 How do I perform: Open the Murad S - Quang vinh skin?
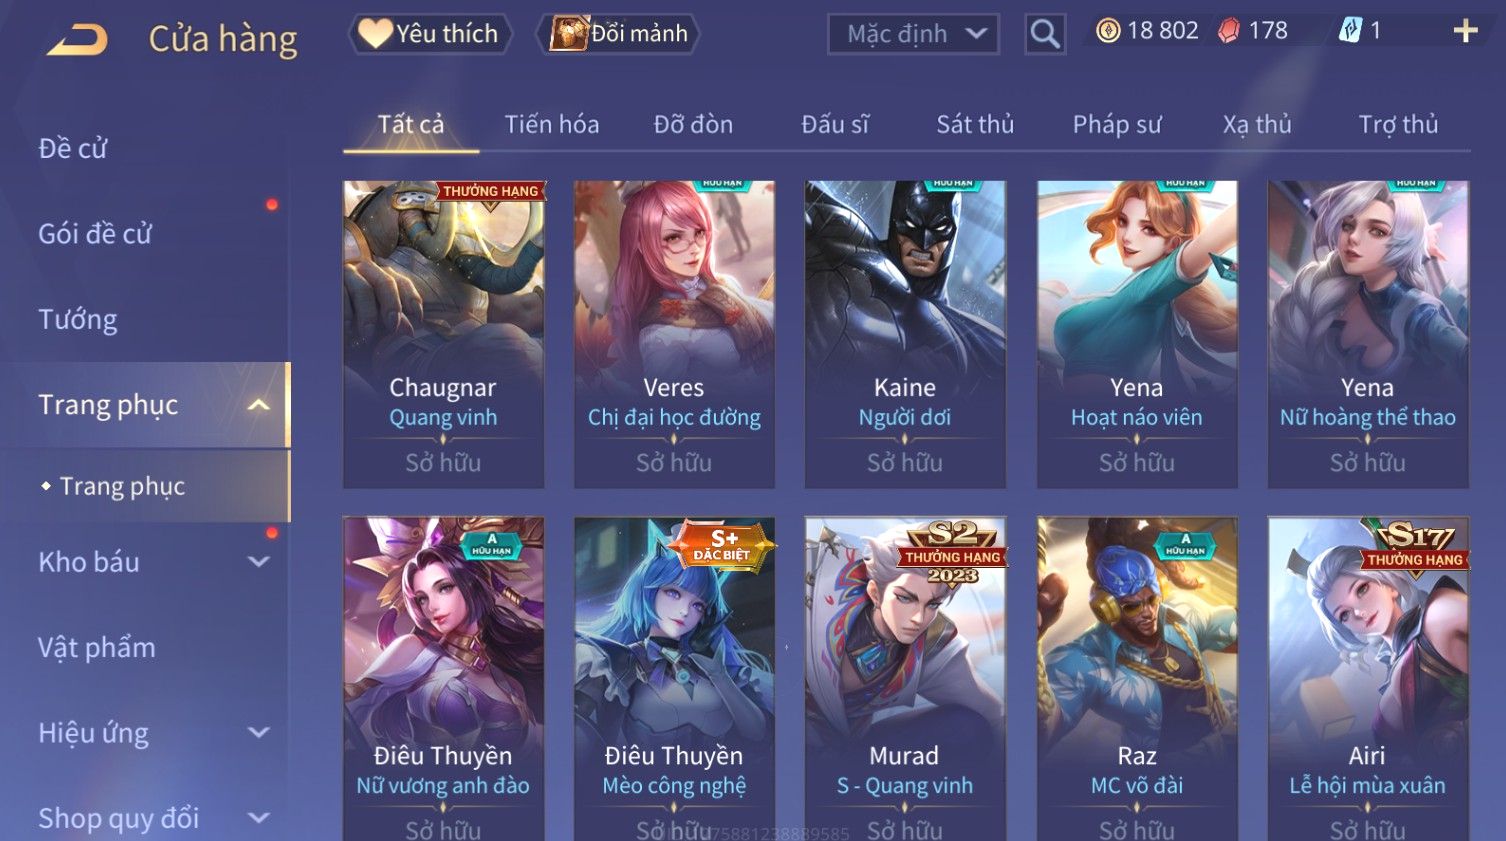click(x=905, y=678)
